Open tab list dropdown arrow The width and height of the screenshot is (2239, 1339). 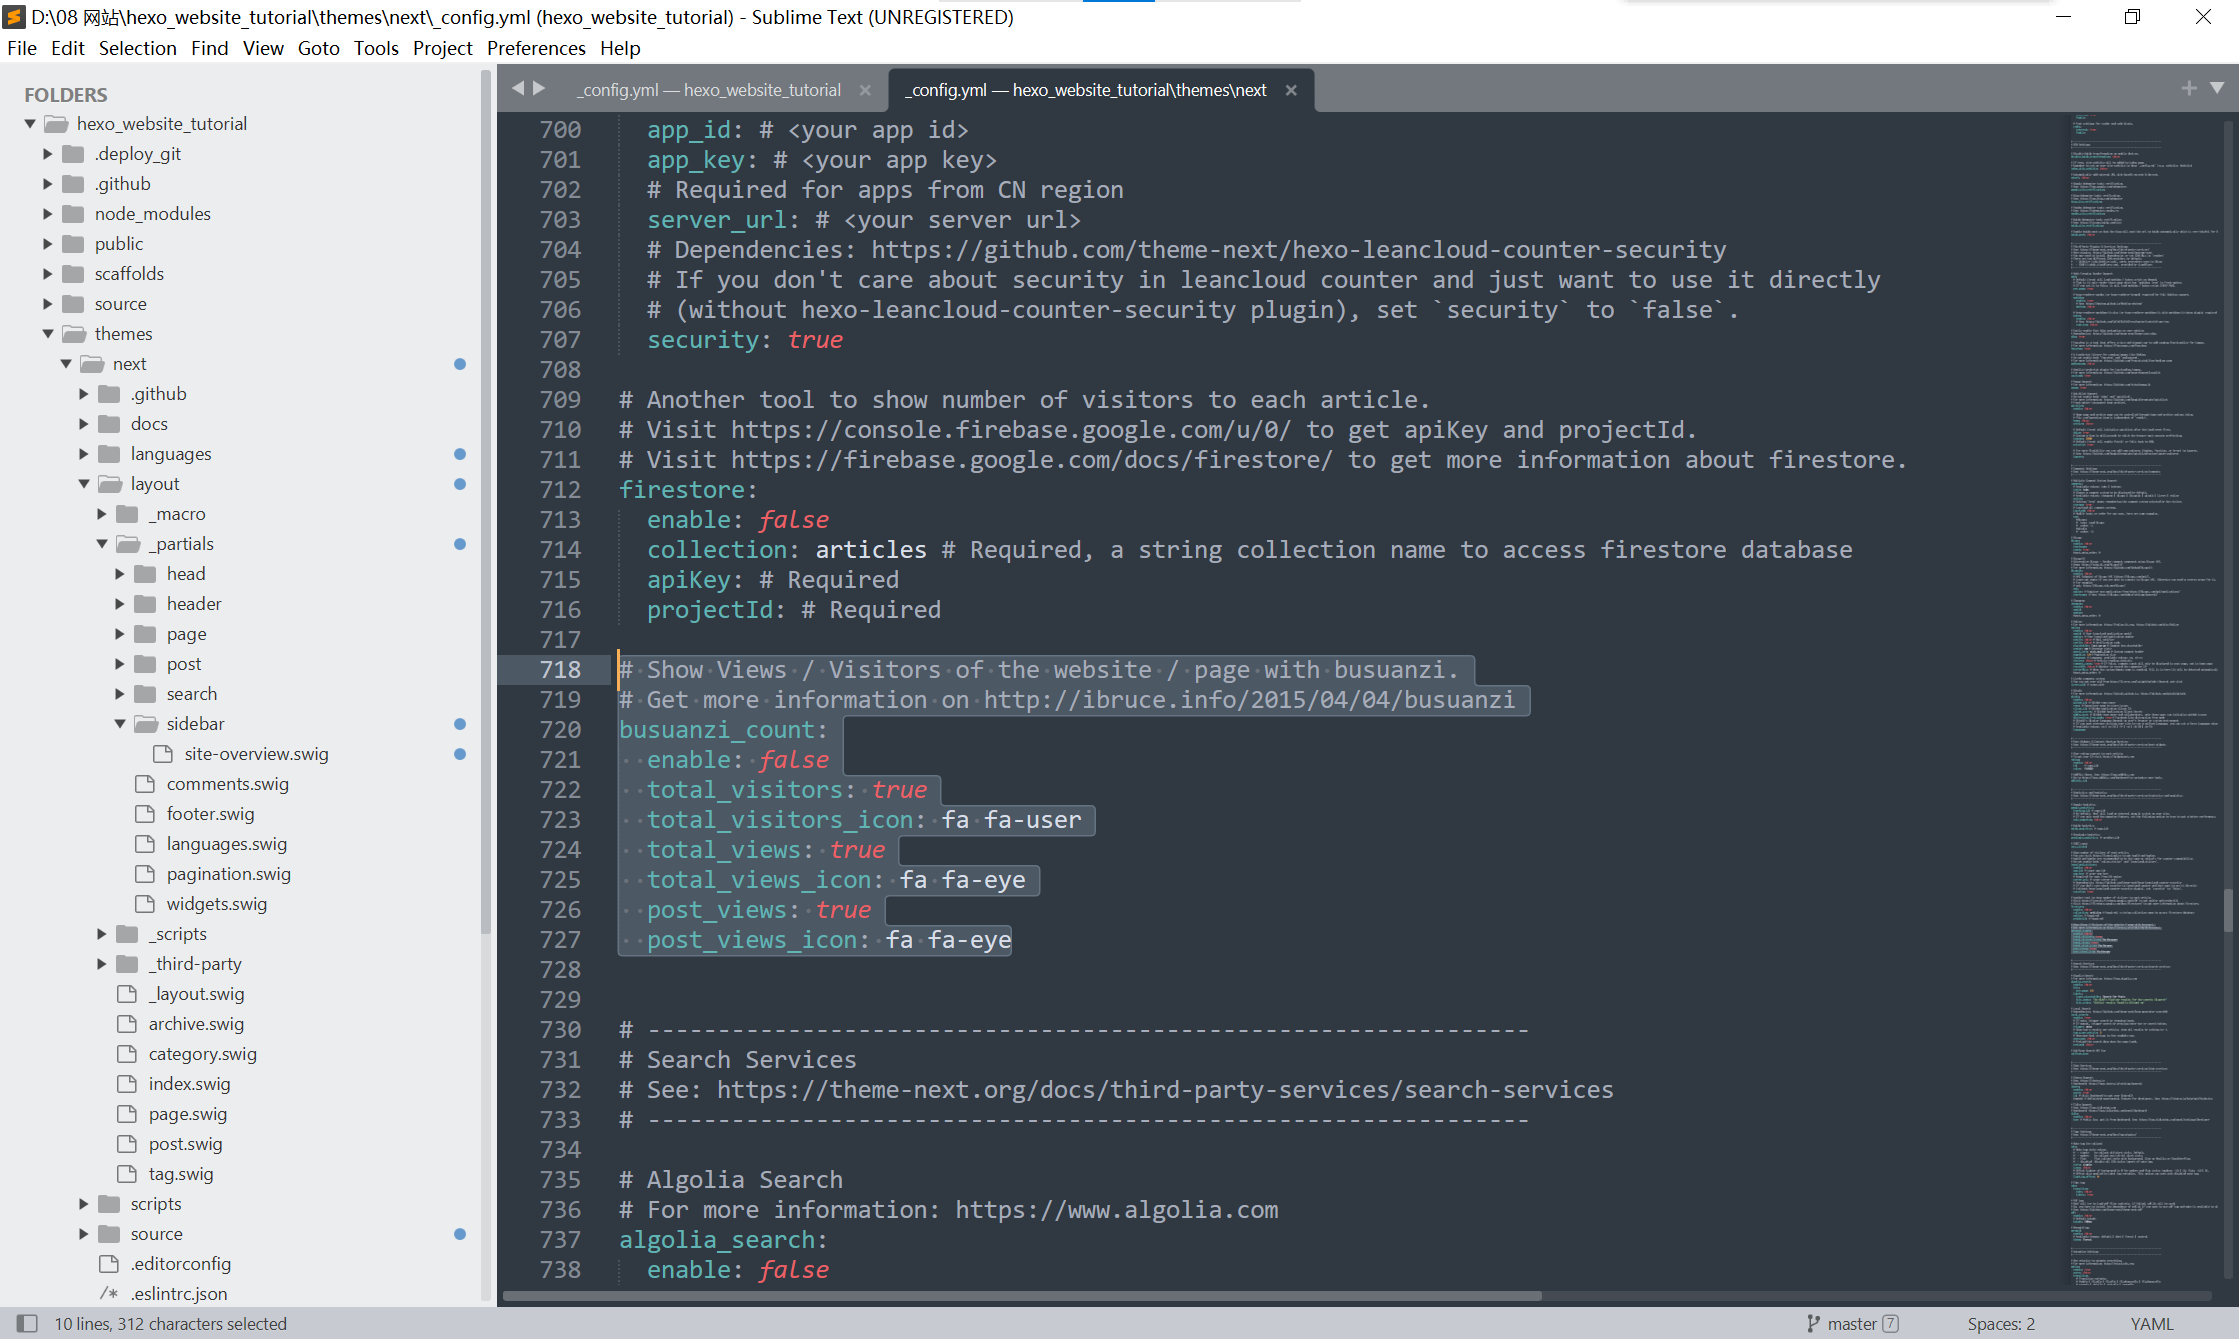click(x=2217, y=88)
